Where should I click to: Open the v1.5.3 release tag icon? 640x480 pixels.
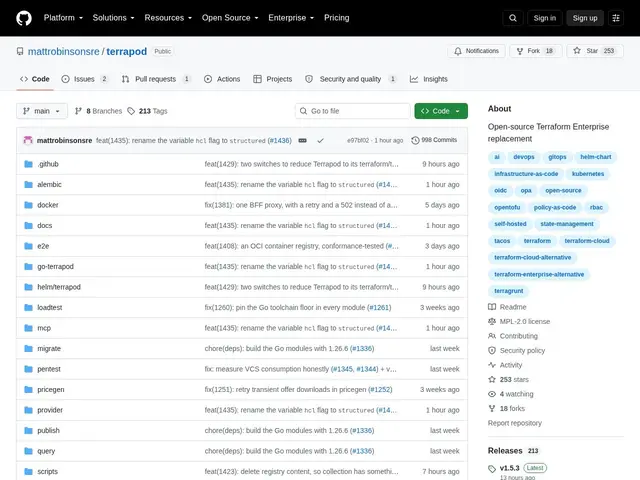[492, 469]
